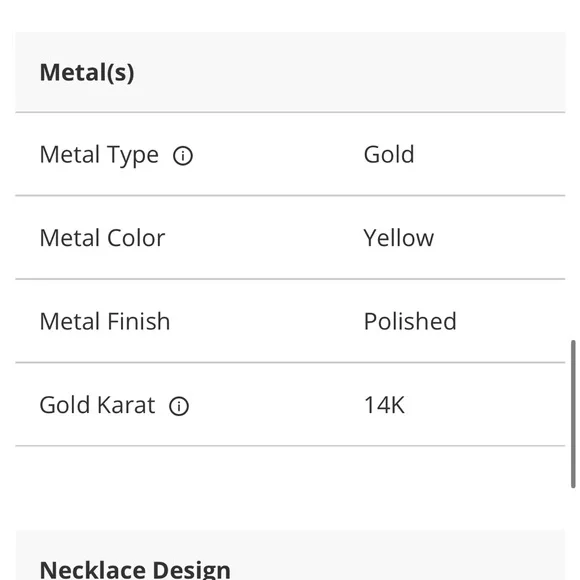Viewport: 580px width, 580px height.
Task: Click the Necklace Design heading text
Action: pyautogui.click(x=135, y=570)
